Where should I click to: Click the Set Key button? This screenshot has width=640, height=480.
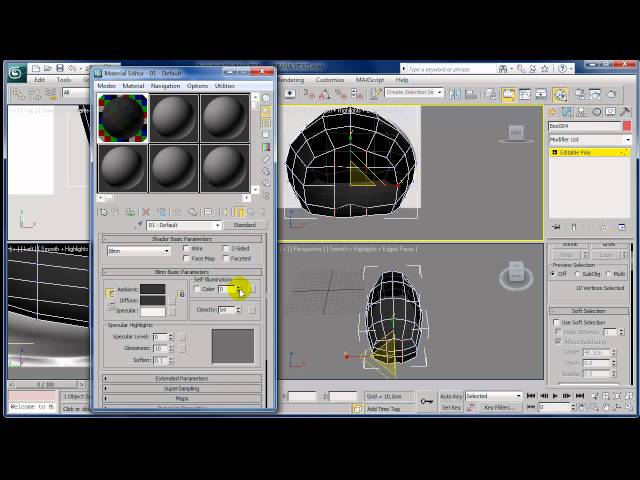click(x=451, y=407)
